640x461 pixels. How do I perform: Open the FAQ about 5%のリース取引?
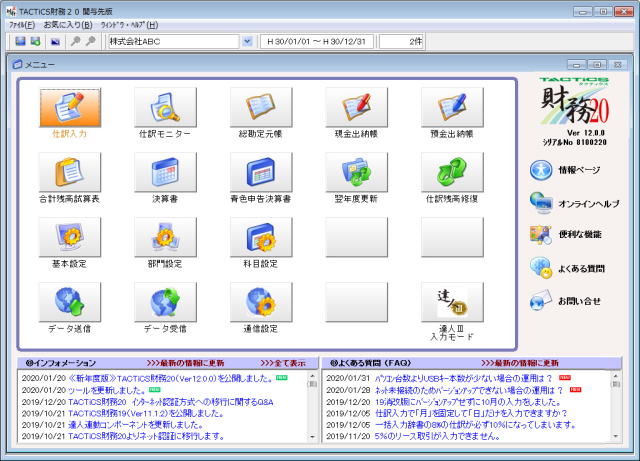pyautogui.click(x=437, y=437)
